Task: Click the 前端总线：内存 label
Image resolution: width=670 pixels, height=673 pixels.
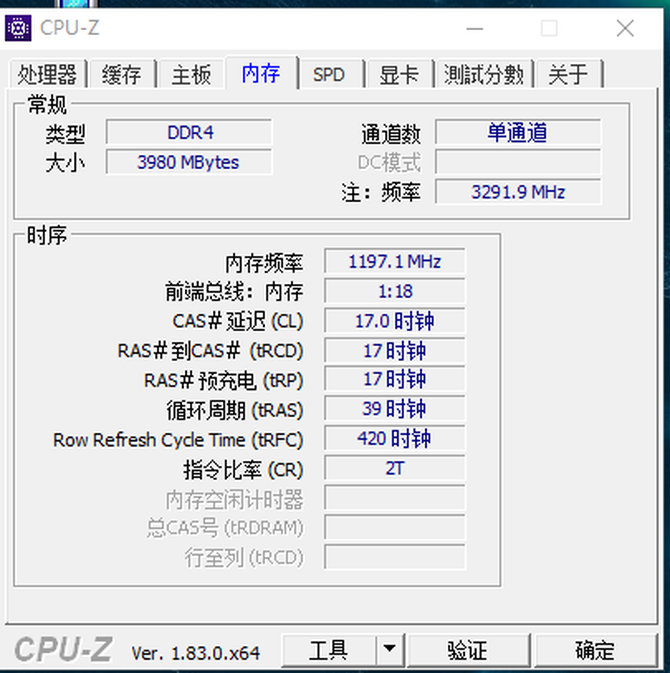Action: (x=234, y=292)
